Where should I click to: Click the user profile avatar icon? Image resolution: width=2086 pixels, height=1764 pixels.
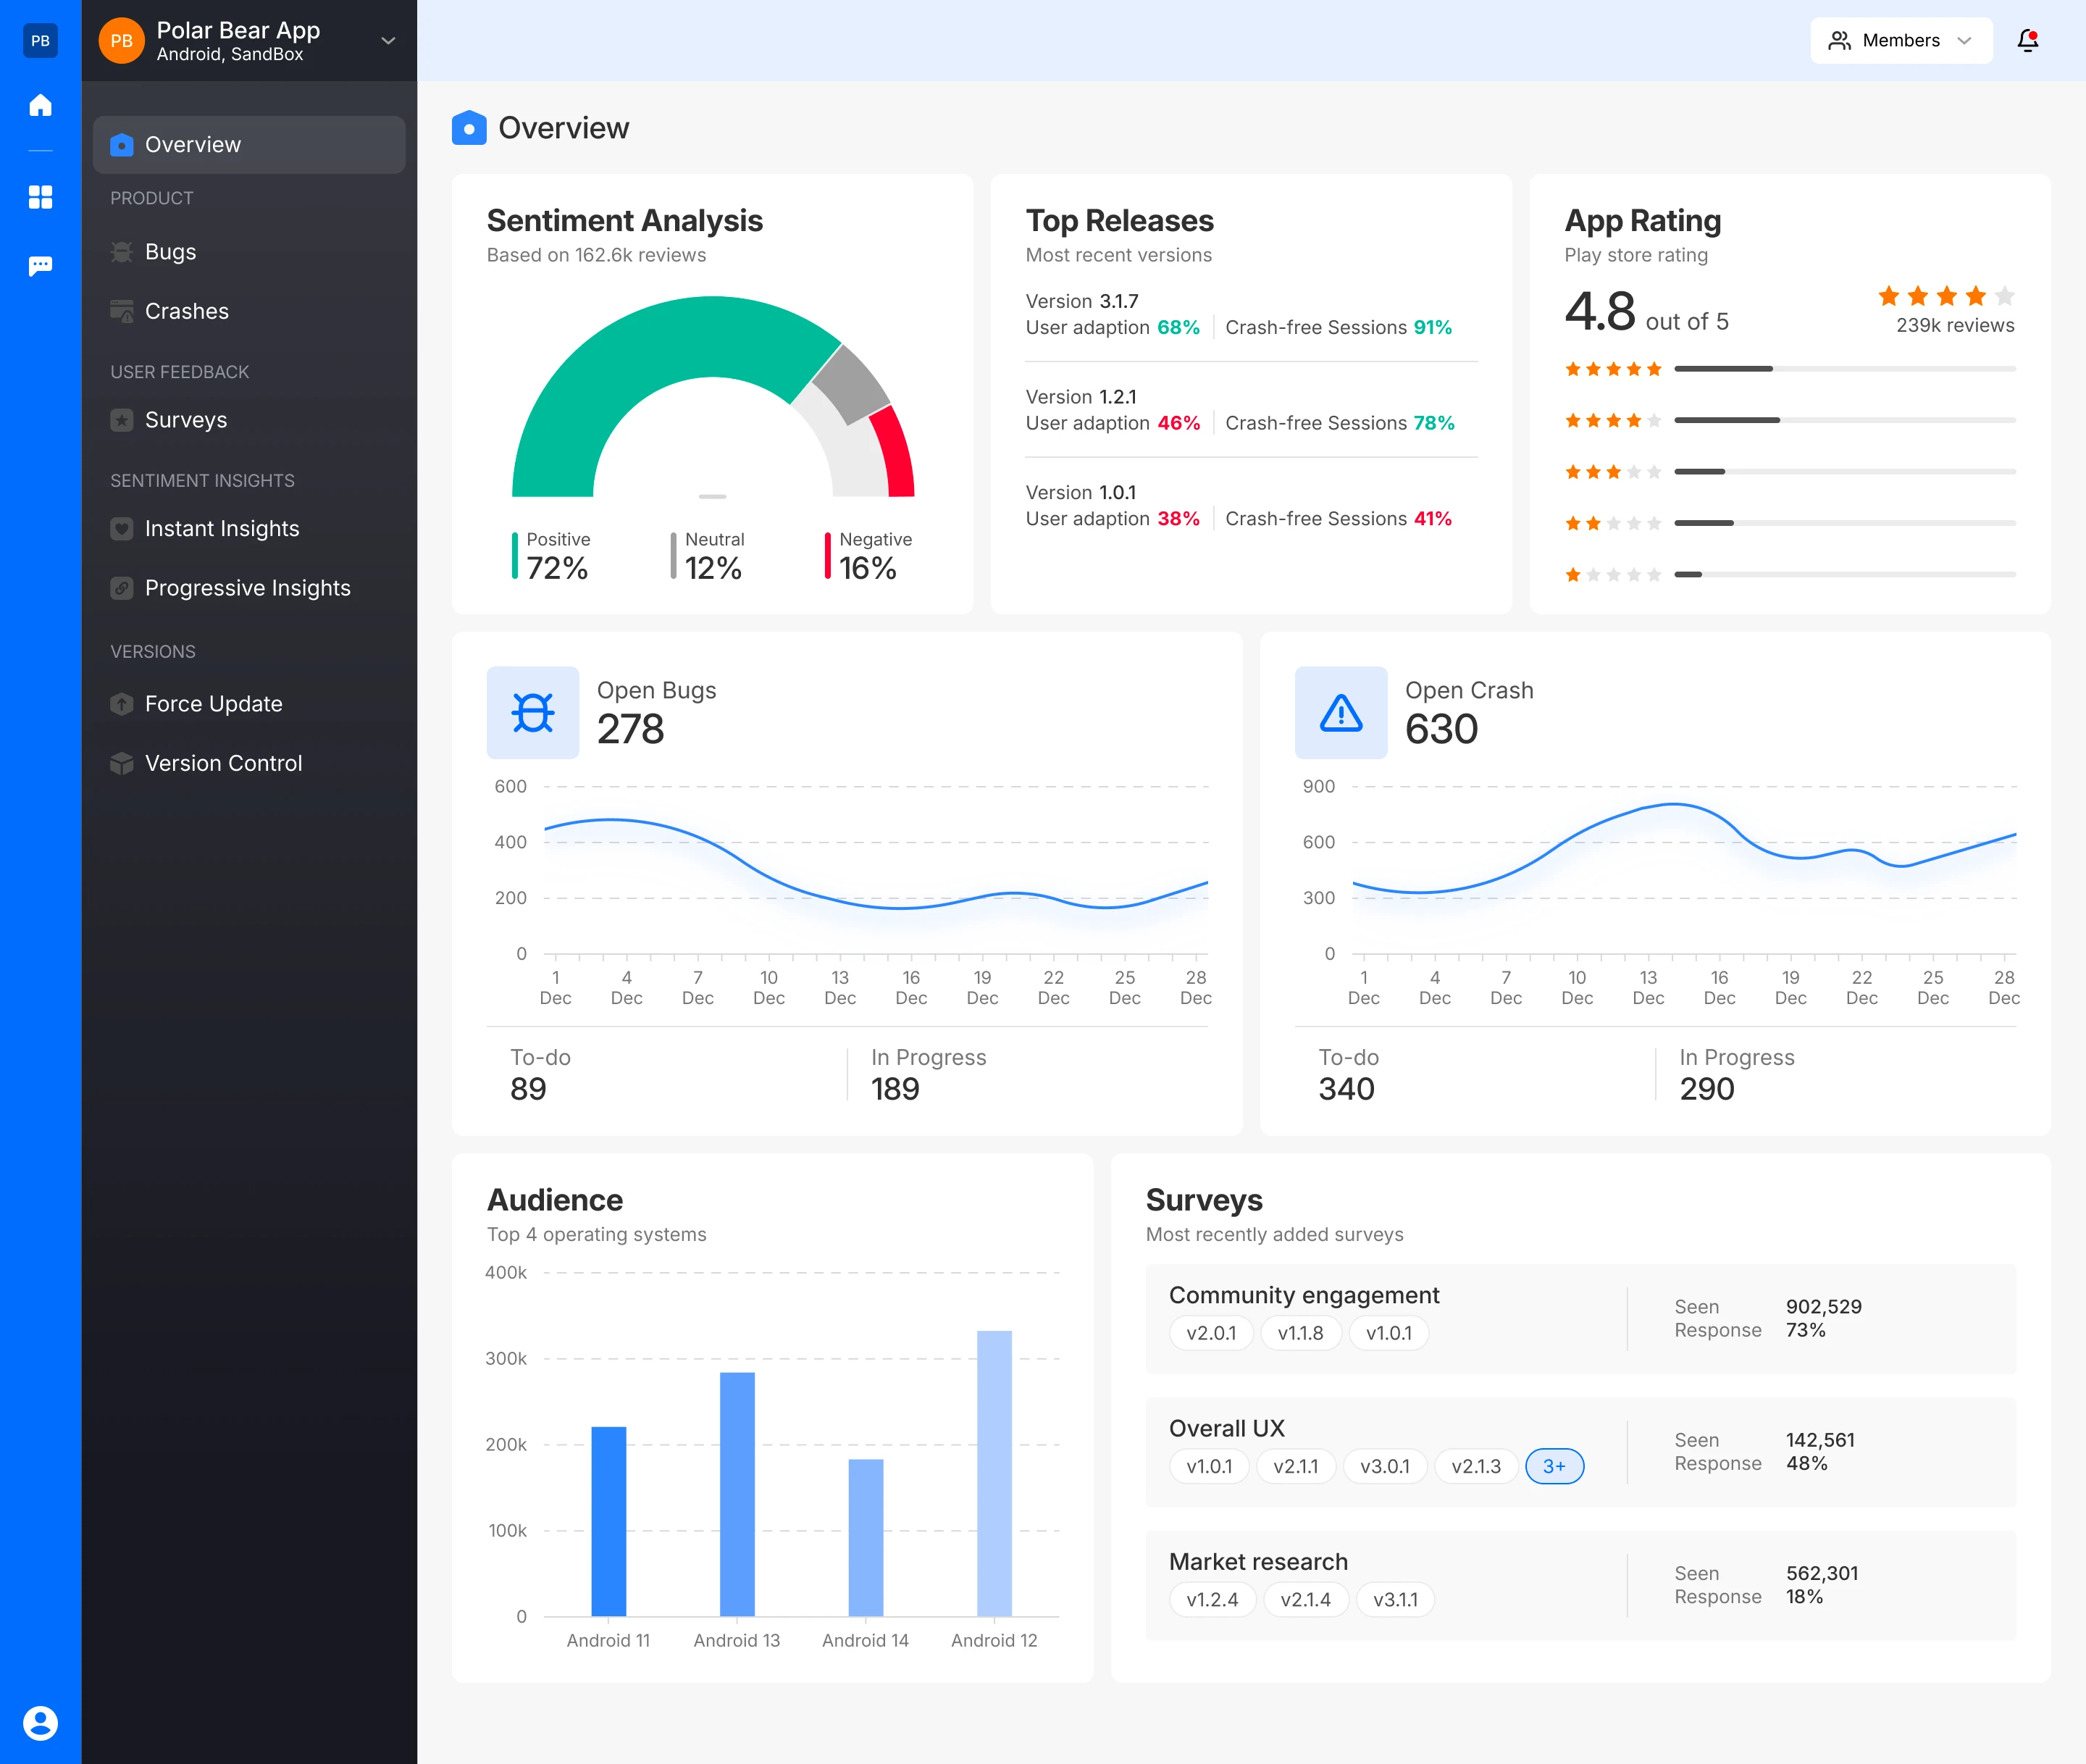[x=40, y=1722]
